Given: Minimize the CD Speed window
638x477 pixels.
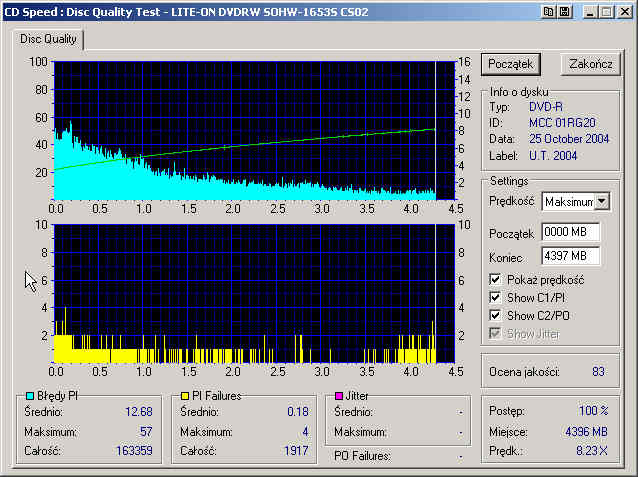Looking at the screenshot, I should [590, 12].
